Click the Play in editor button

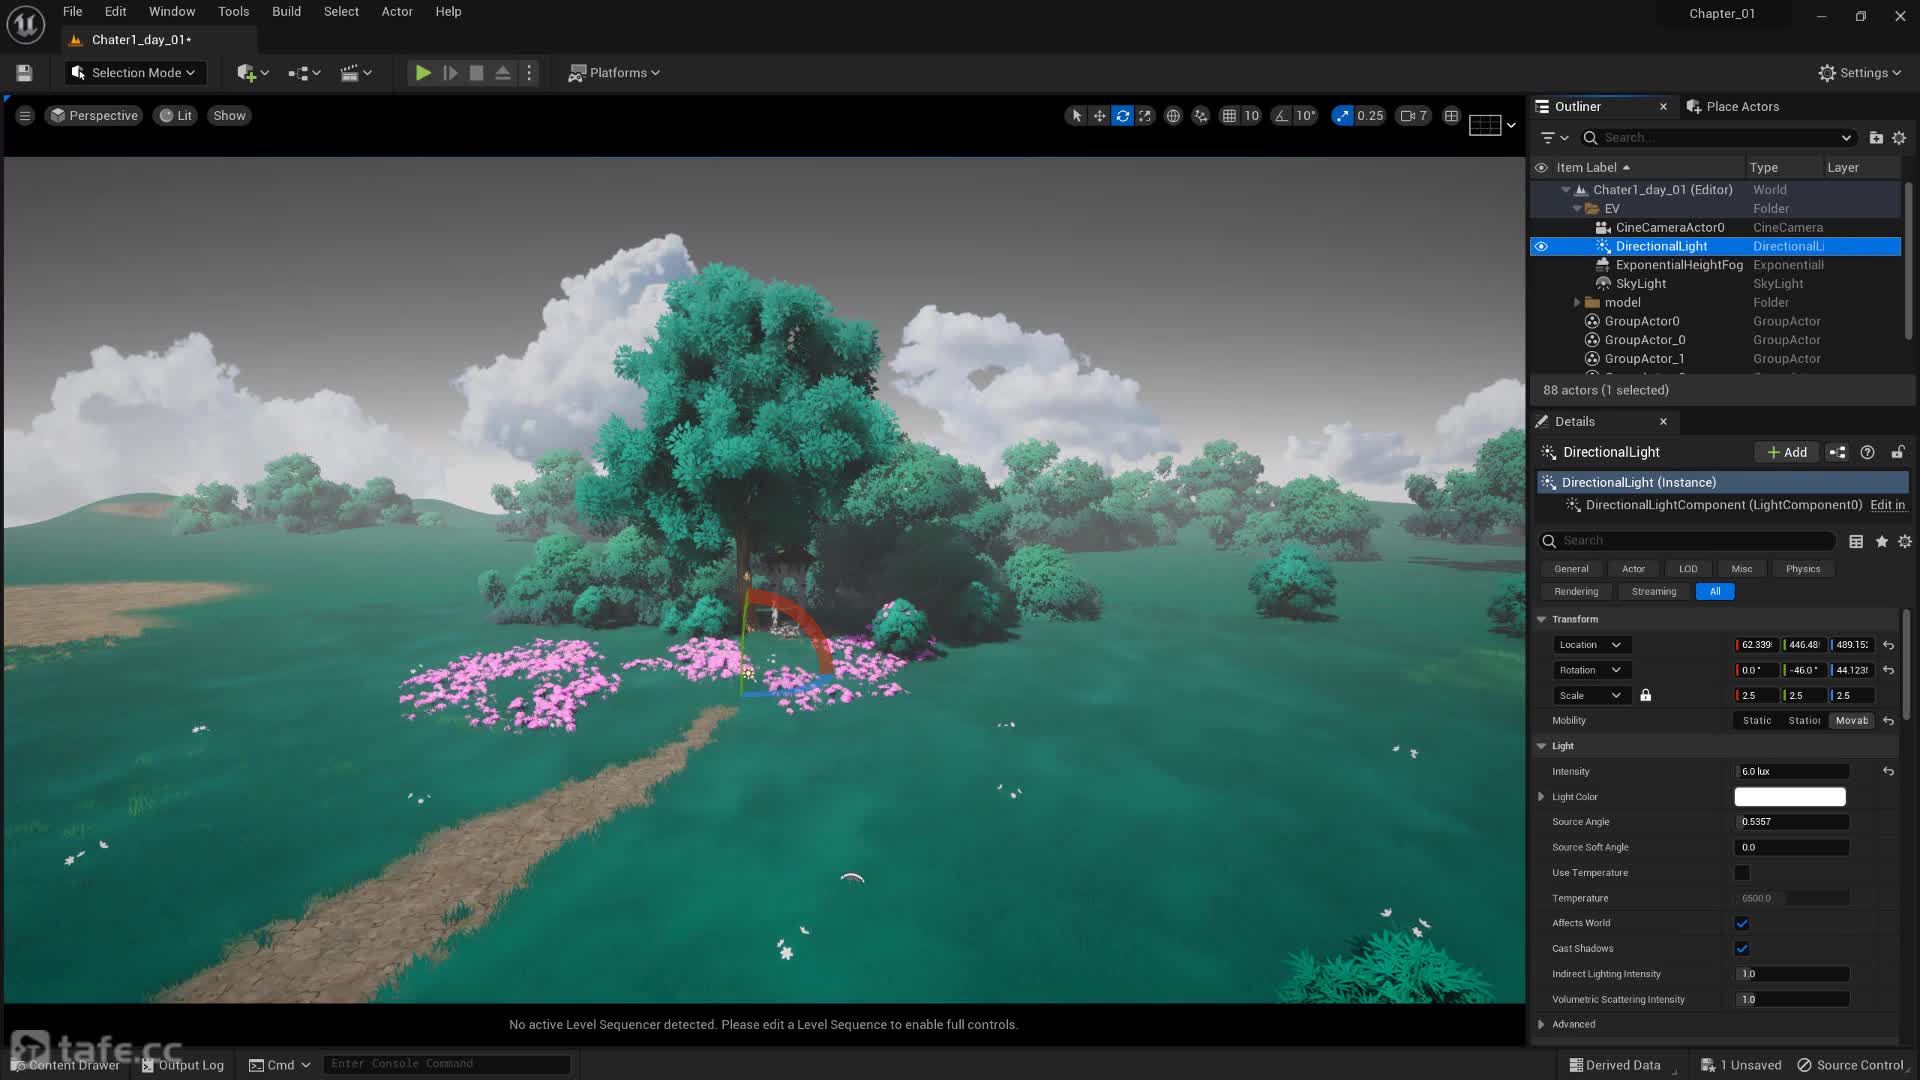coord(423,73)
